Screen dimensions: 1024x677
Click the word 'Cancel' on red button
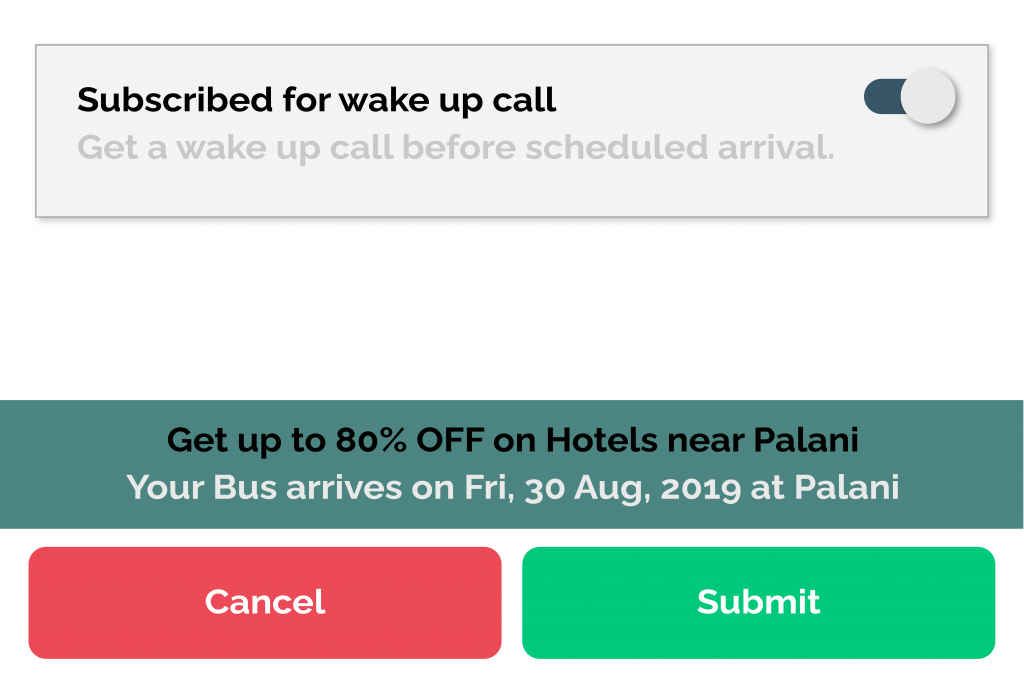(x=265, y=602)
